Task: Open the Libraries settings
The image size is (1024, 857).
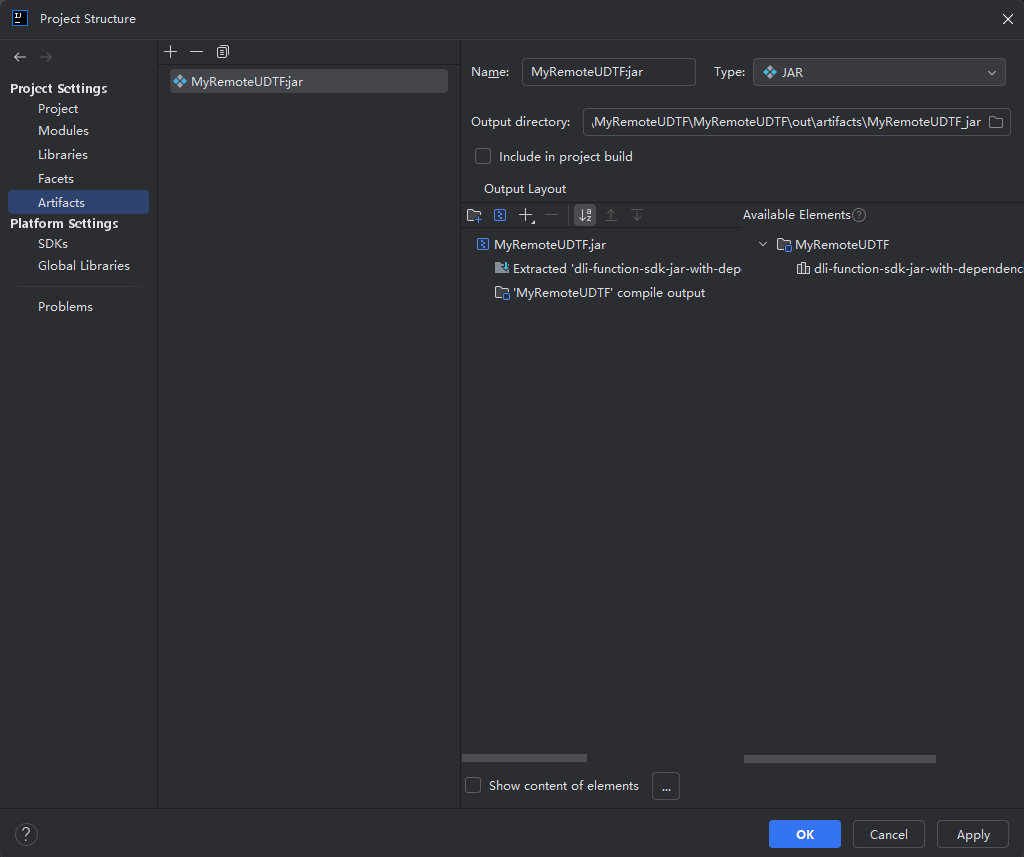Action: tap(63, 155)
